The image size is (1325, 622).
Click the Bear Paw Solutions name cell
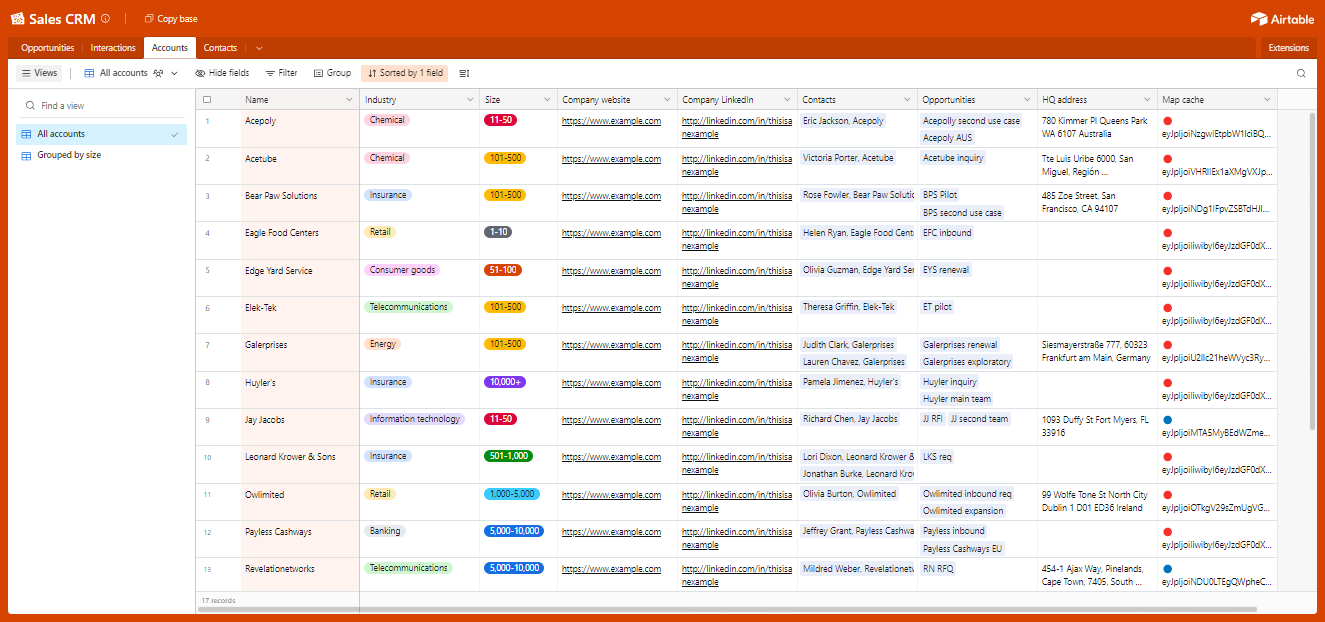300,203
